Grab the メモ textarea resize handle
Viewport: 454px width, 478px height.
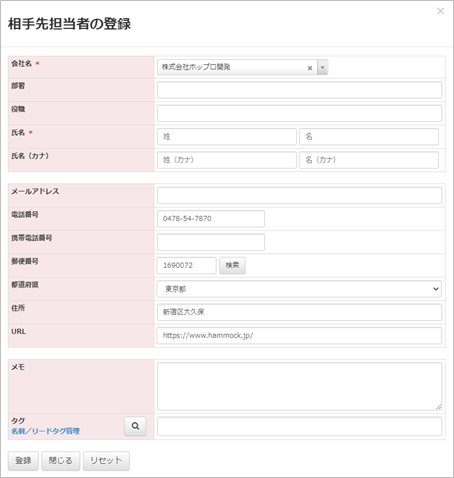[x=439, y=407]
